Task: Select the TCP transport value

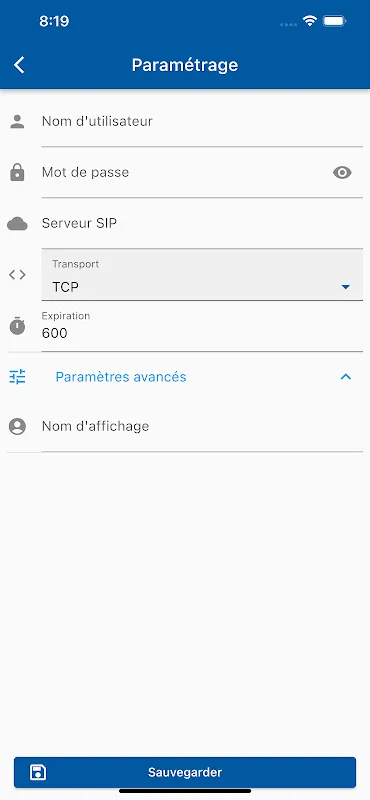Action: tap(65, 287)
